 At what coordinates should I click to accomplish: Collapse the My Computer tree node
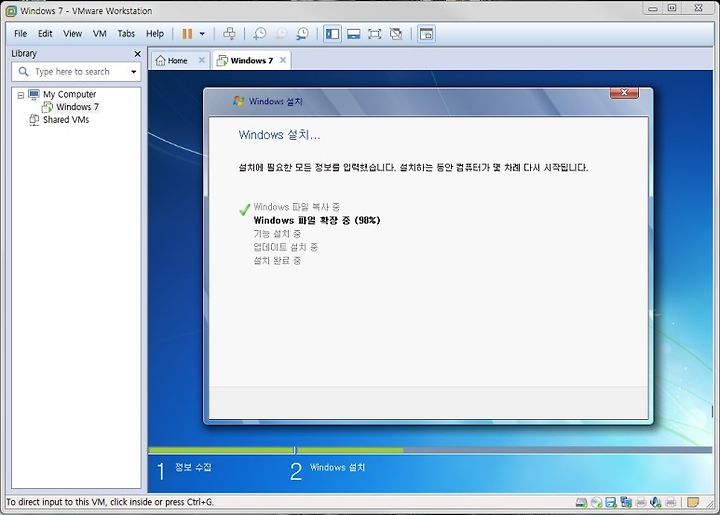(x=21, y=95)
